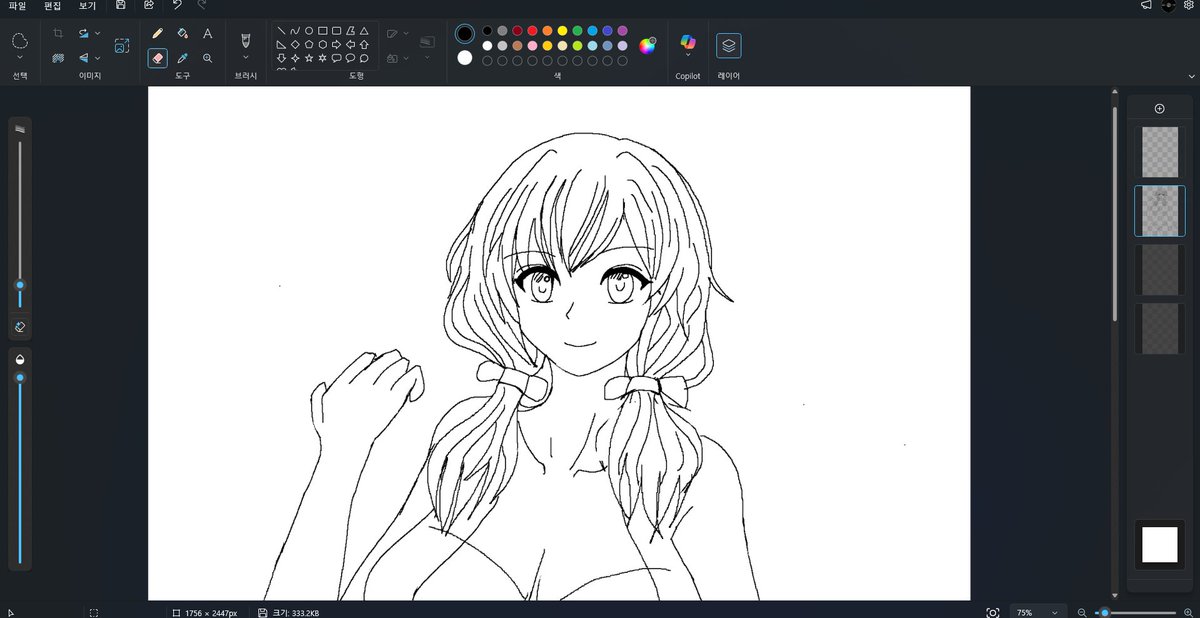Click the Share icon in title bar
The width and height of the screenshot is (1200, 618).
(x=148, y=5)
